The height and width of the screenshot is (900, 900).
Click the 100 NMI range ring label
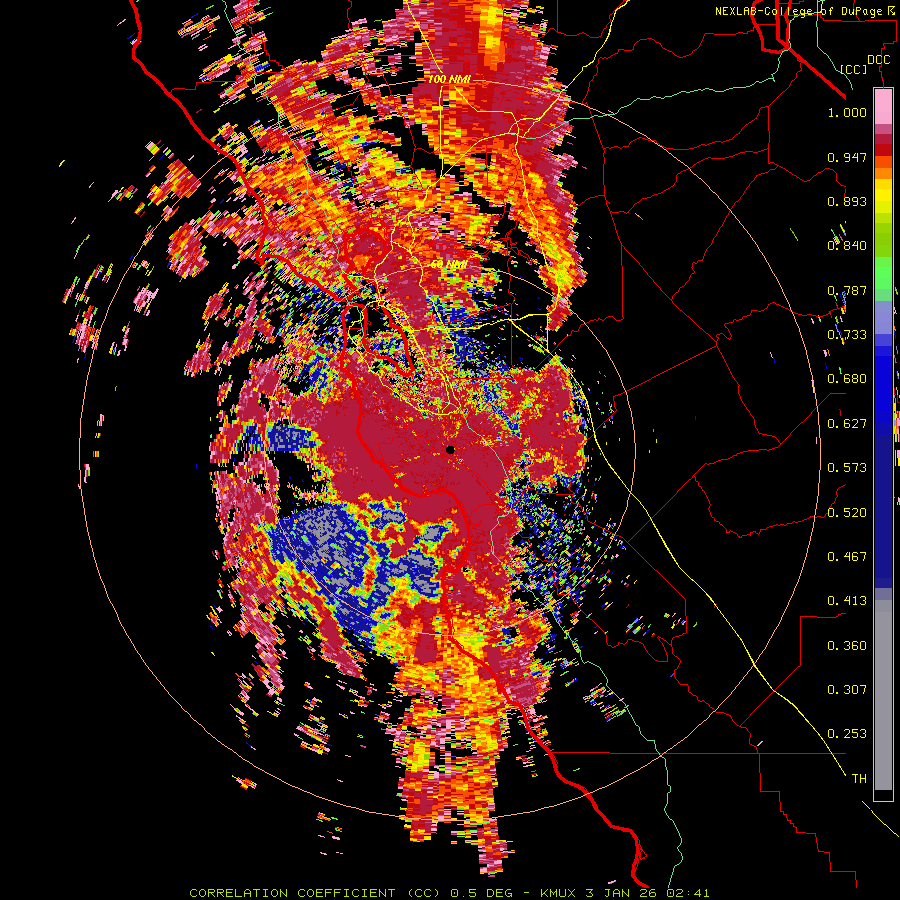click(449, 79)
